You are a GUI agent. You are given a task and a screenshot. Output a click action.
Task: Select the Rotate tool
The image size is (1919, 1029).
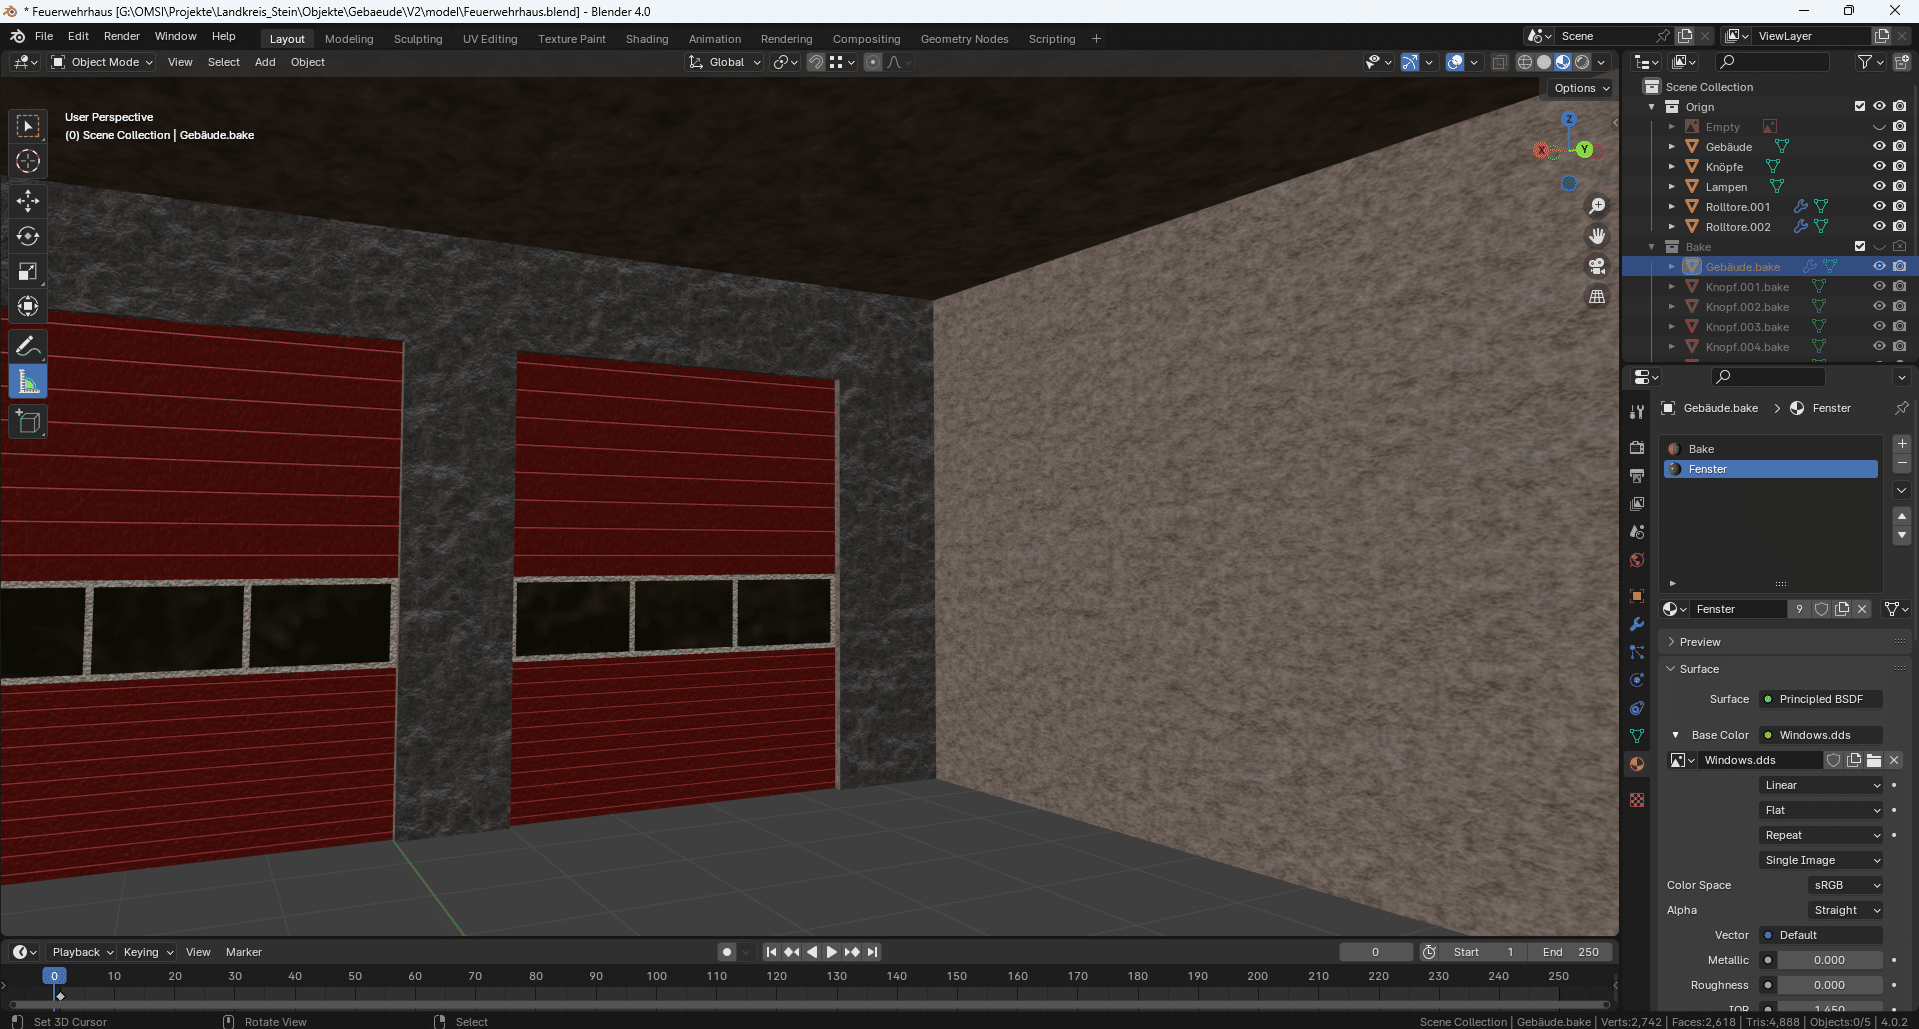point(28,236)
